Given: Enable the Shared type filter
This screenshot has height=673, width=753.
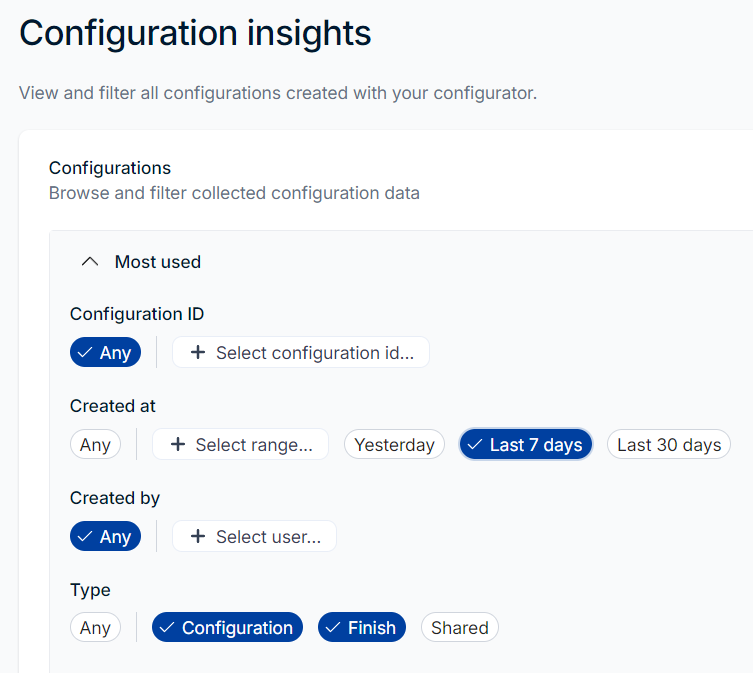Looking at the screenshot, I should 459,628.
